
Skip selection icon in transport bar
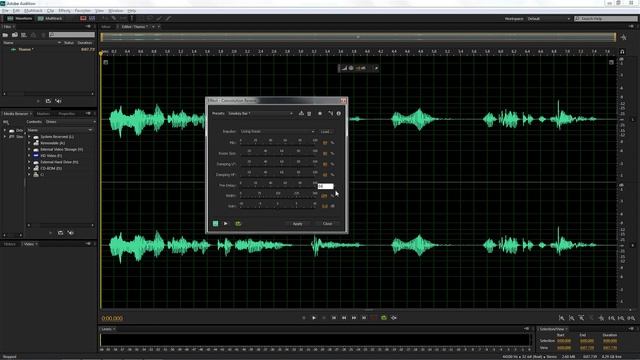click(394, 318)
